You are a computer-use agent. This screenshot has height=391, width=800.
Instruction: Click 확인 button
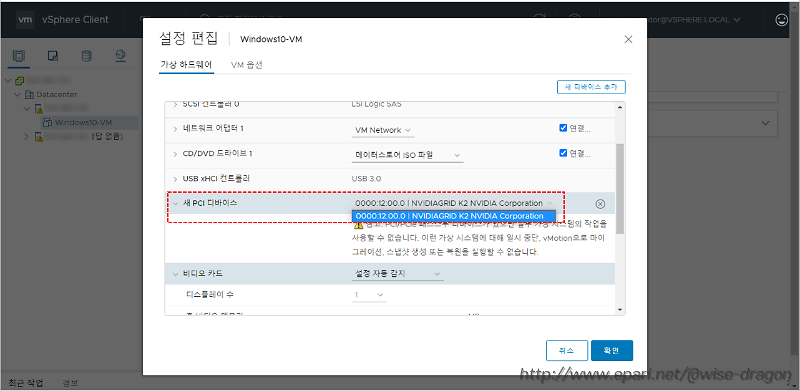tap(612, 351)
